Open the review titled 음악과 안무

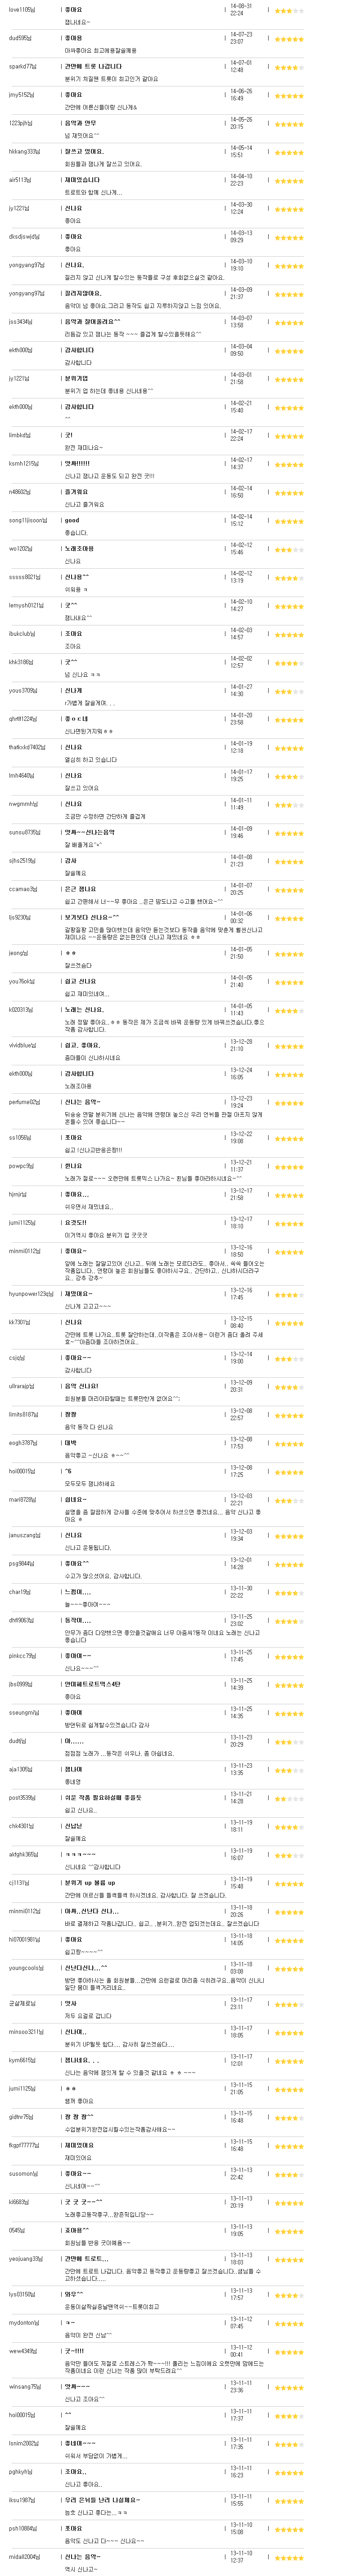81,123
